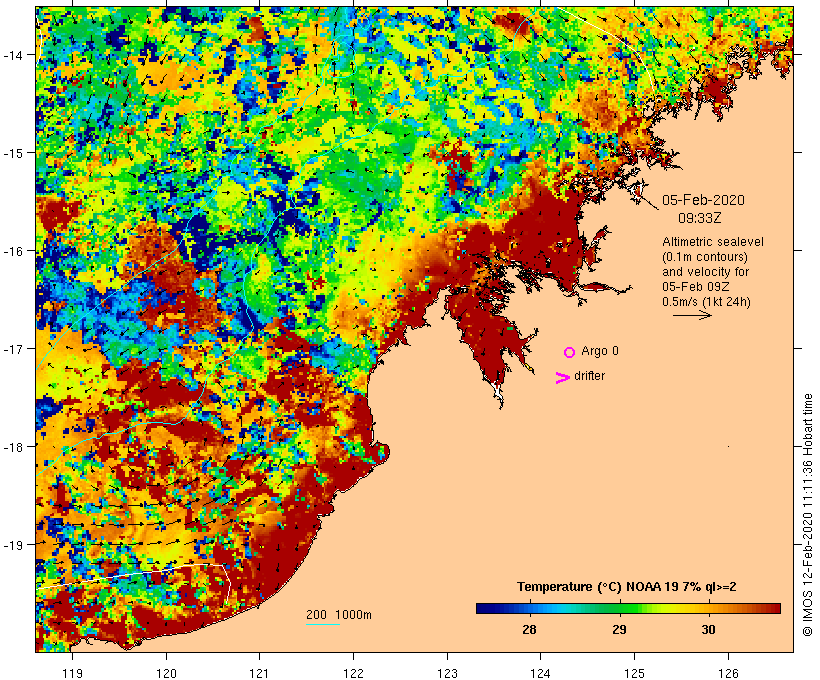The width and height of the screenshot is (820, 680).
Task: Click latitude axis label -16
Action: tap(13, 251)
